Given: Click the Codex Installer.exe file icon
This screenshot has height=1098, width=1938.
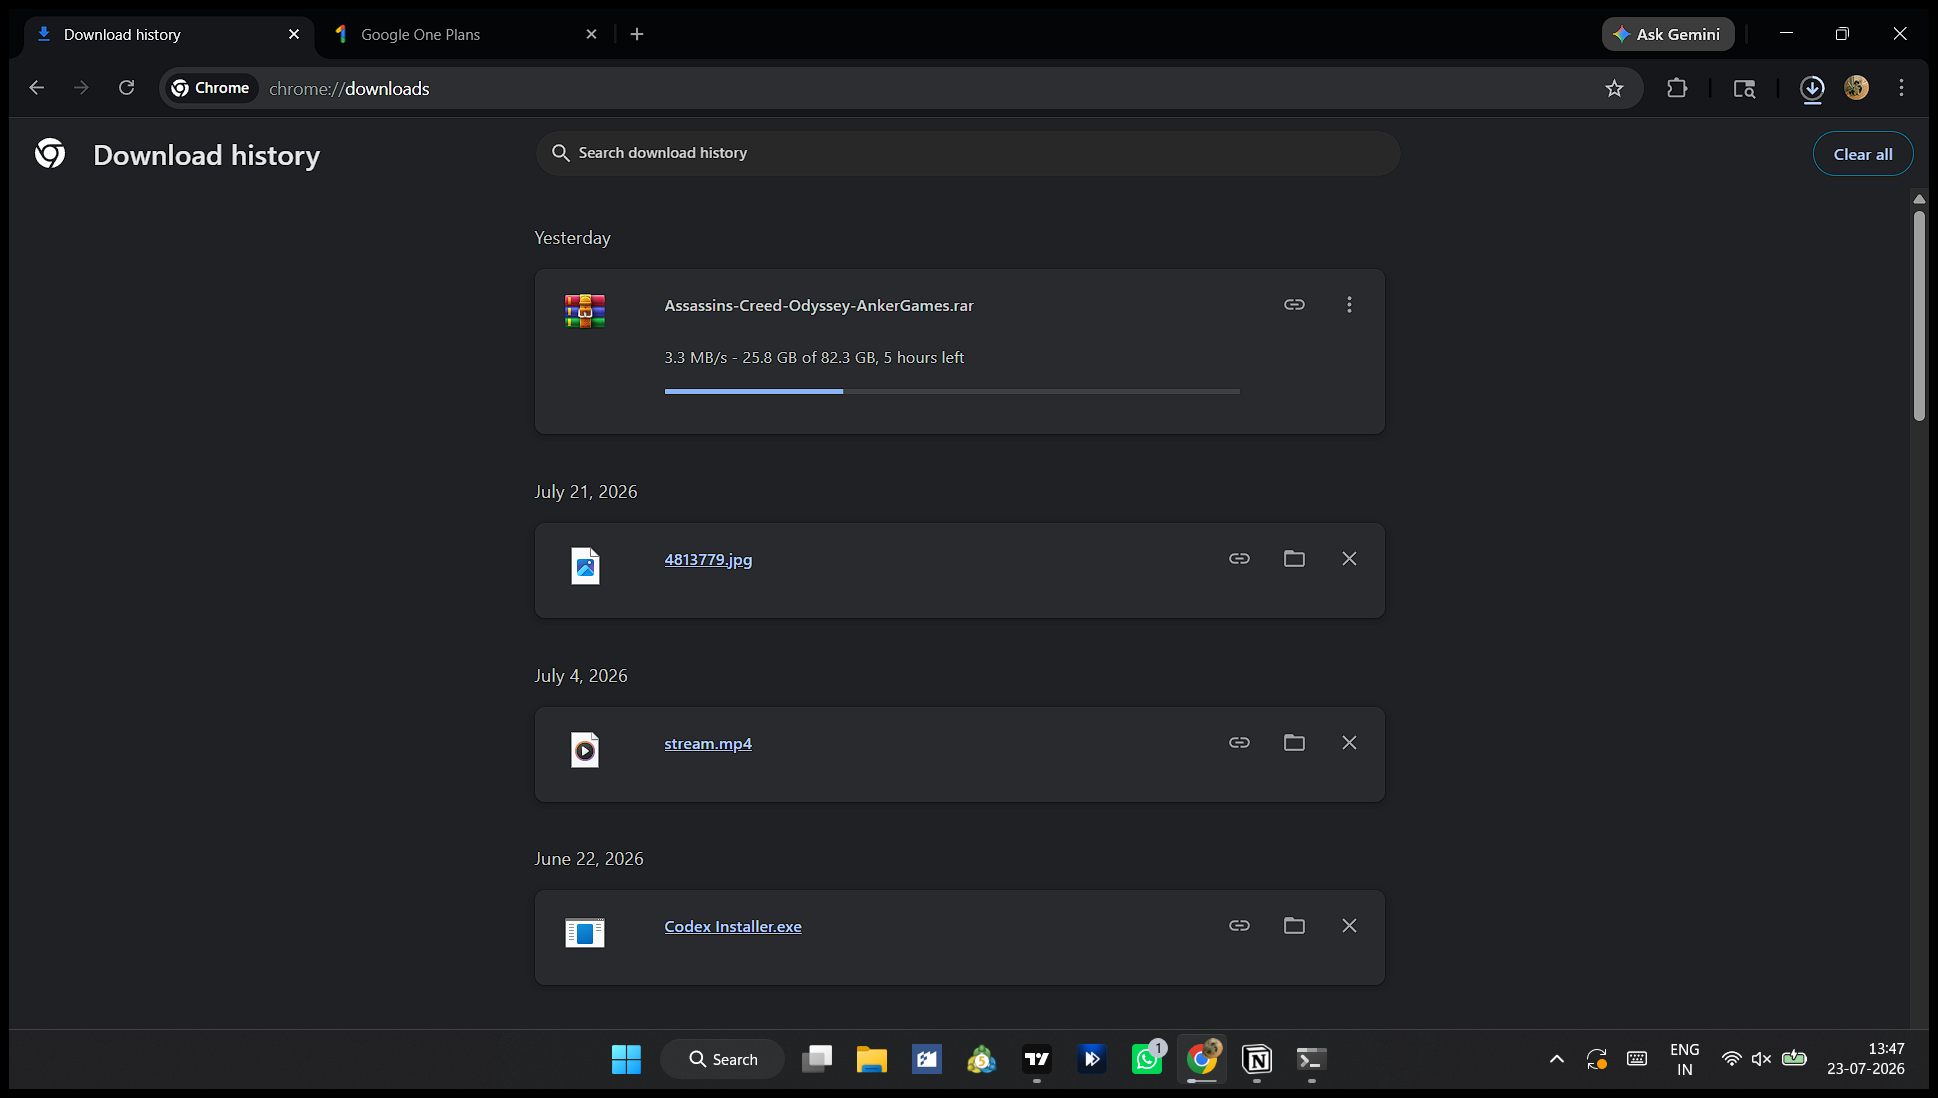Looking at the screenshot, I should (585, 933).
